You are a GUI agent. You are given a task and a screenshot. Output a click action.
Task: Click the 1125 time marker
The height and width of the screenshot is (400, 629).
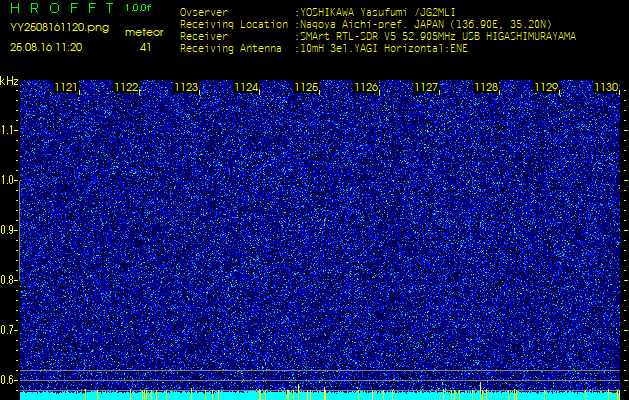click(306, 87)
